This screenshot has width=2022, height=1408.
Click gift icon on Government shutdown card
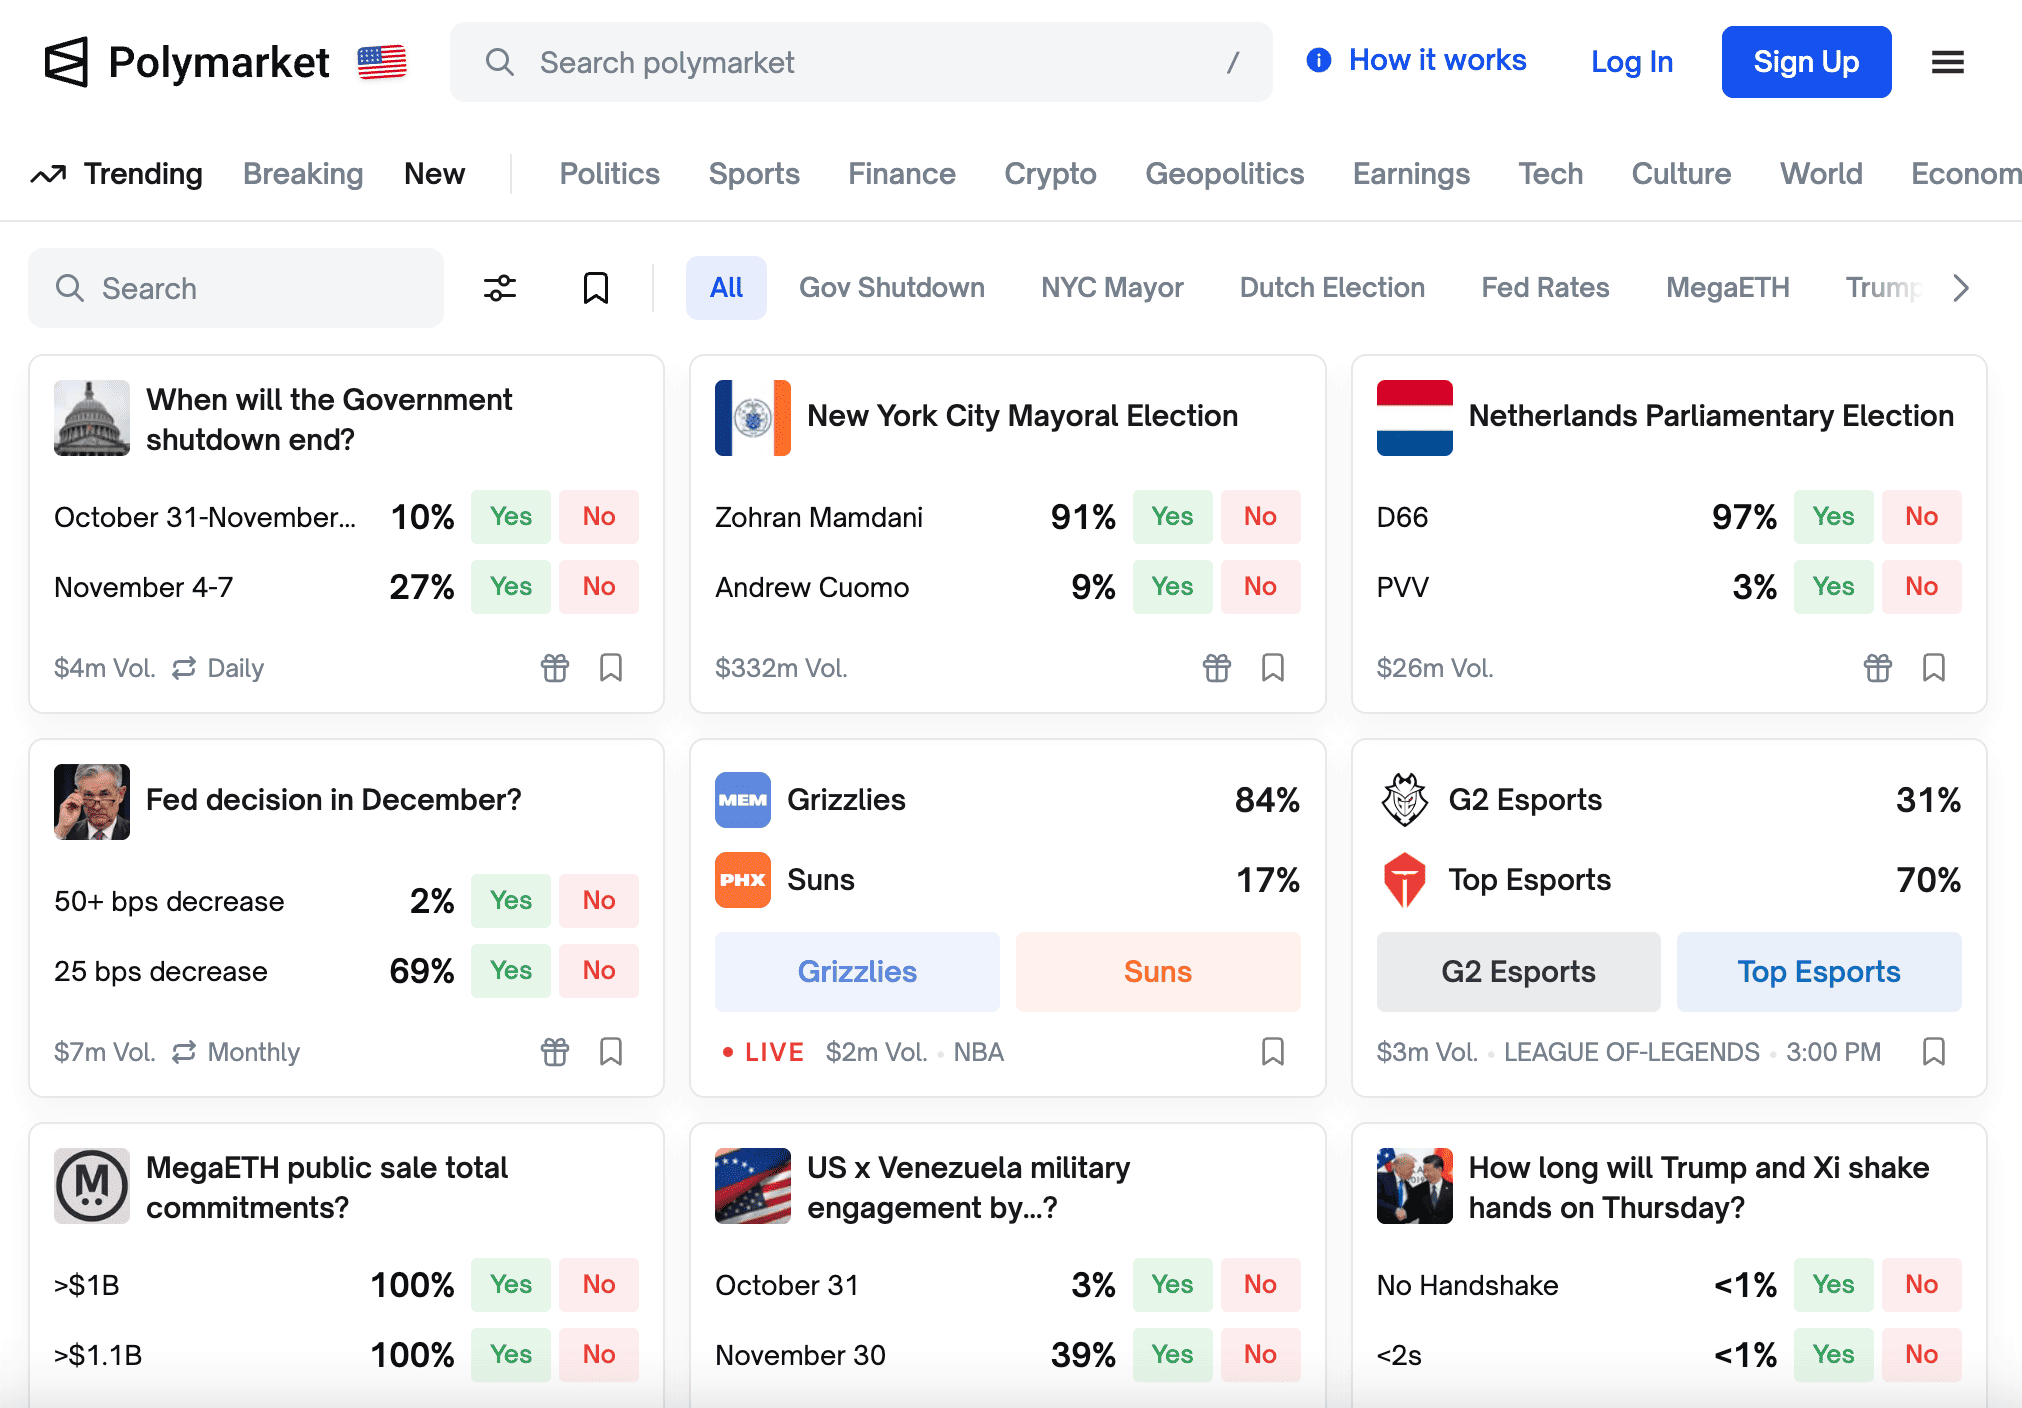pyautogui.click(x=555, y=668)
